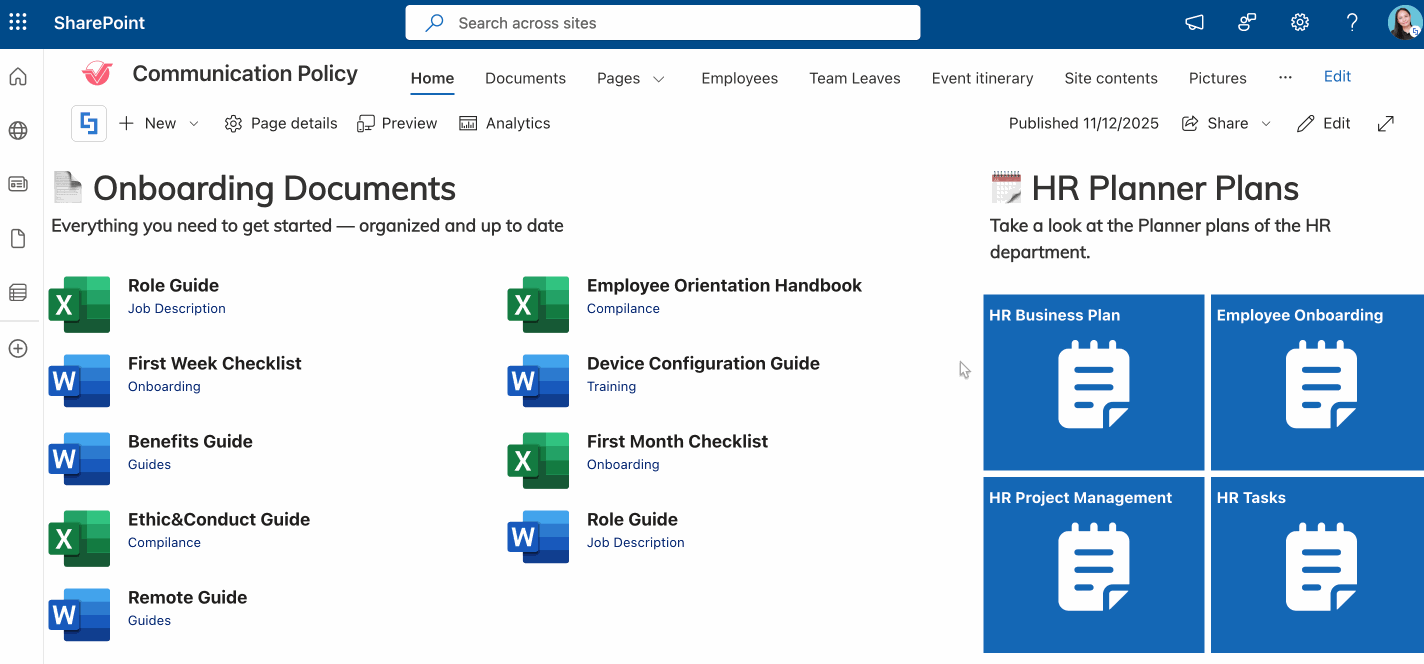Viewport: 1424px width, 664px height.
Task: Open the Remote Guide title link
Action: coord(187,597)
